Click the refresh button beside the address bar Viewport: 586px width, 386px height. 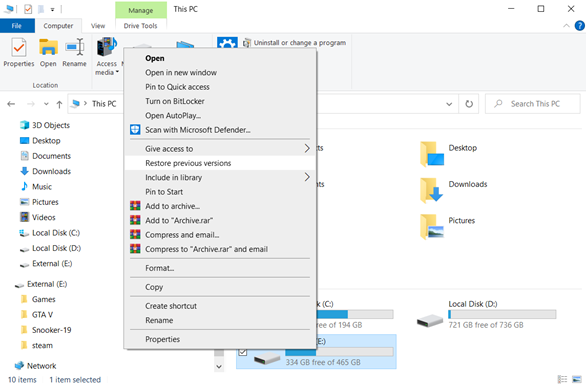pyautogui.click(x=469, y=104)
